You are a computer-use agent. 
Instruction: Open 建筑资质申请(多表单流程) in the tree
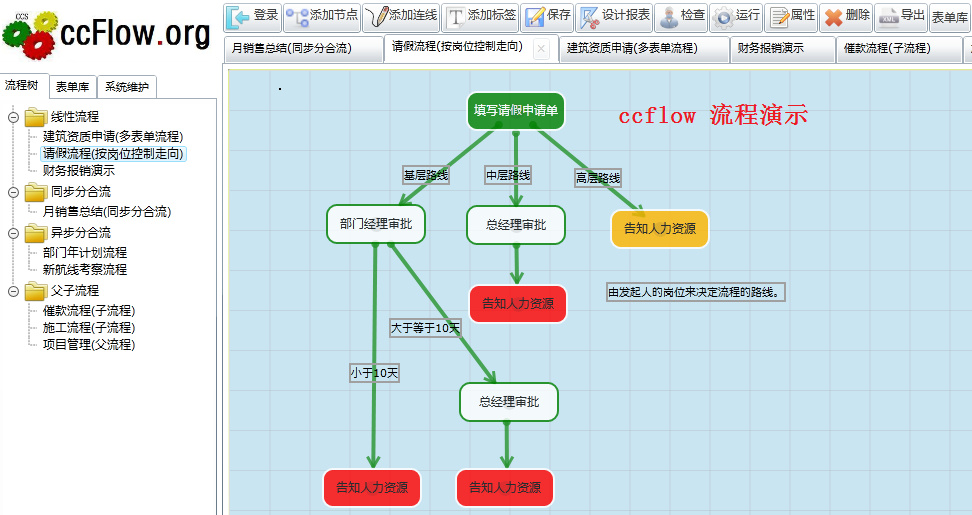(x=113, y=137)
